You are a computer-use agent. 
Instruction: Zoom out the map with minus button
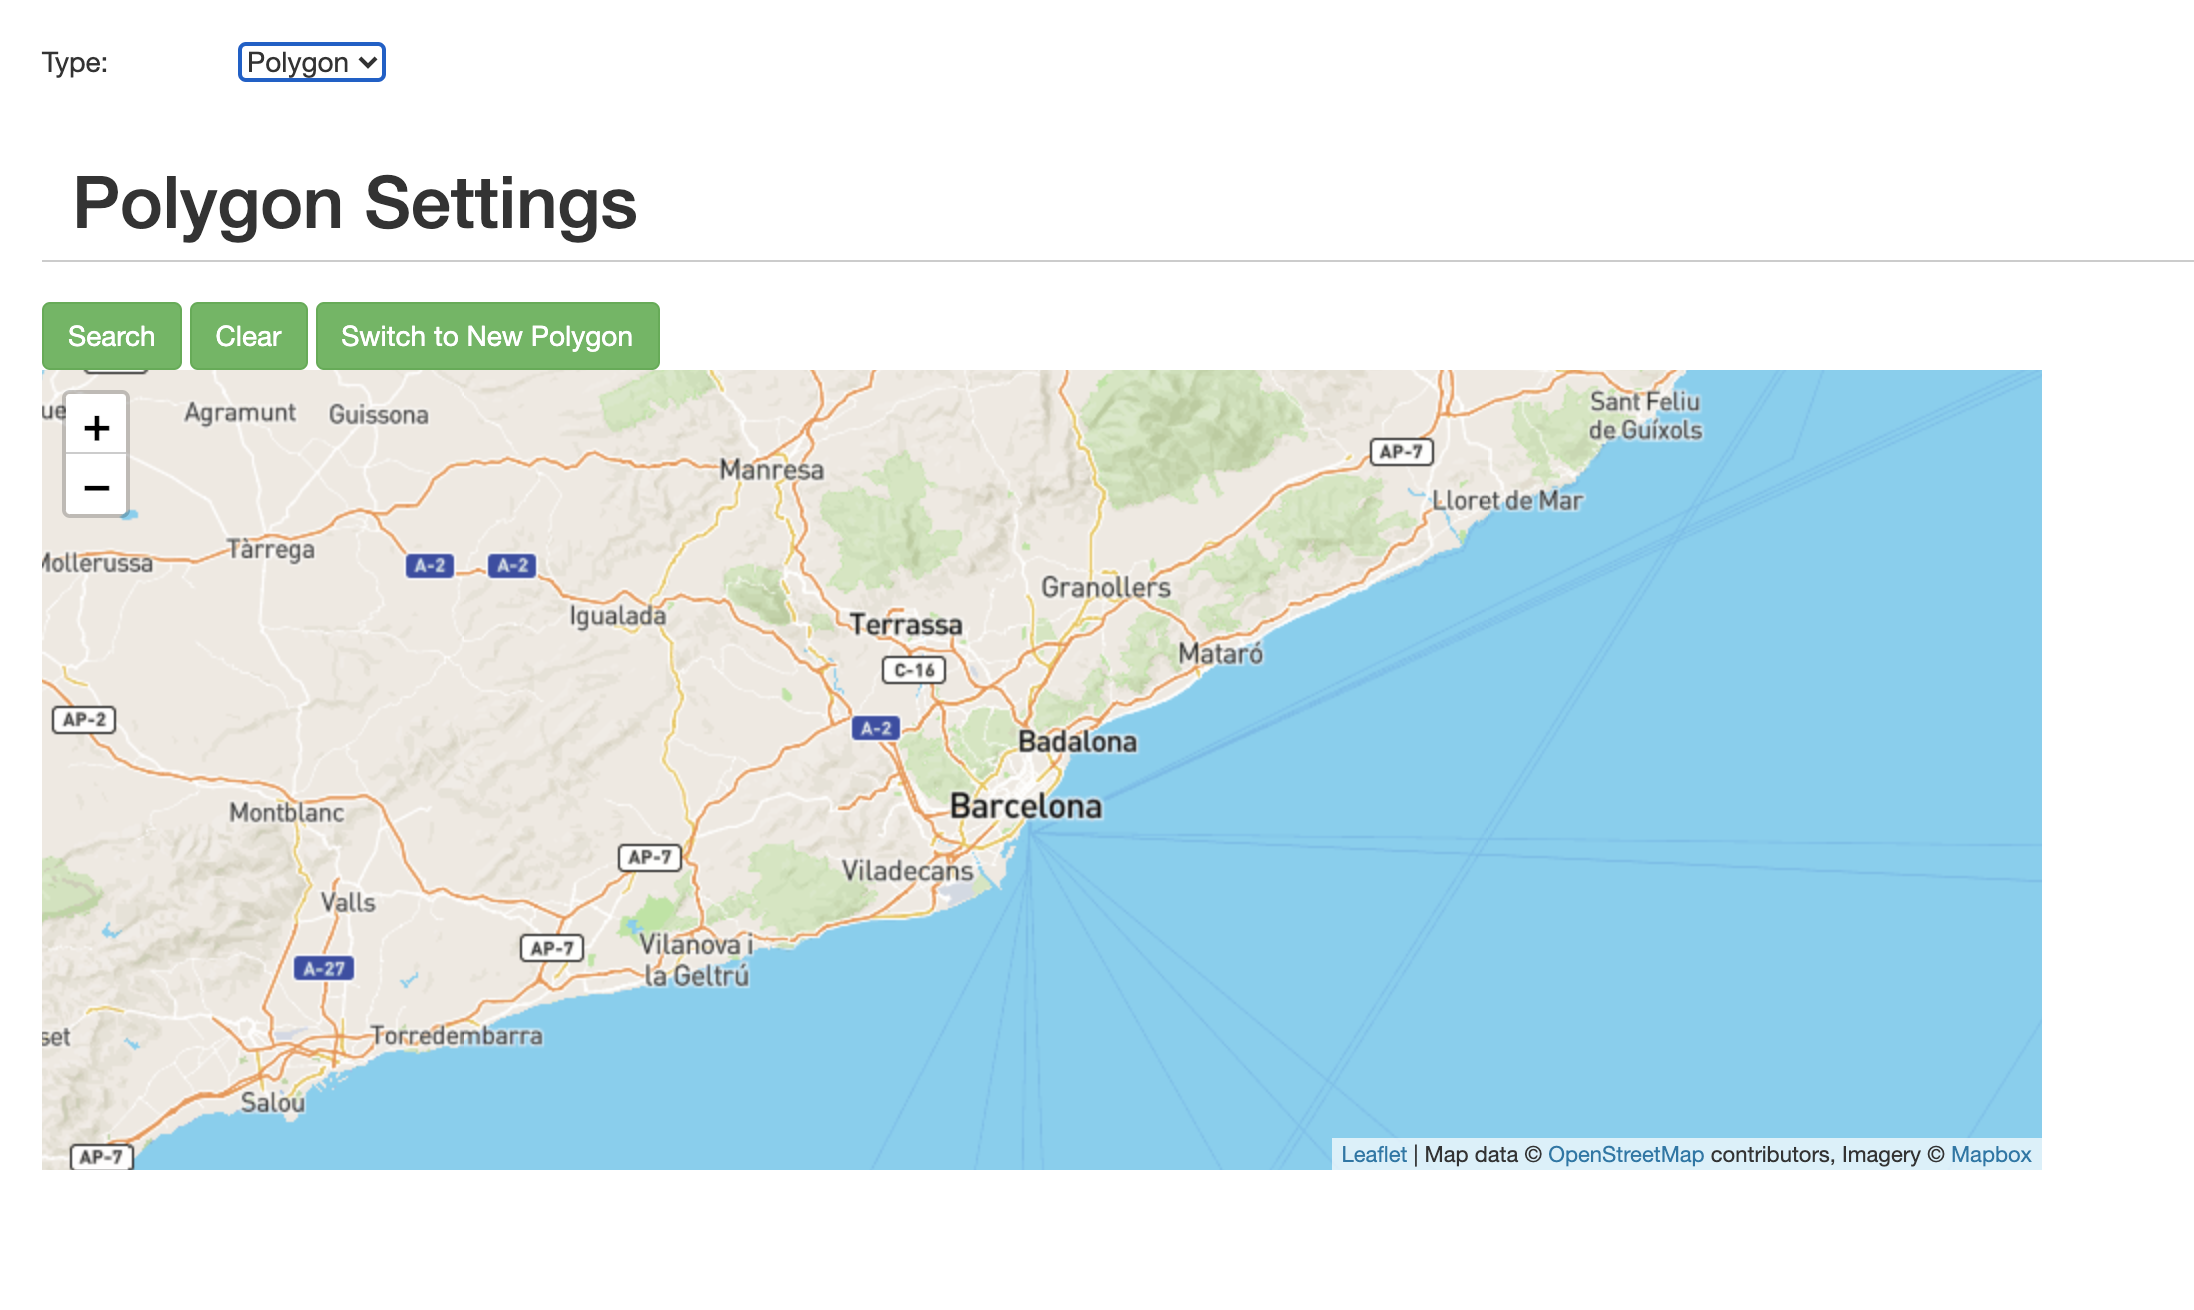[x=96, y=488]
